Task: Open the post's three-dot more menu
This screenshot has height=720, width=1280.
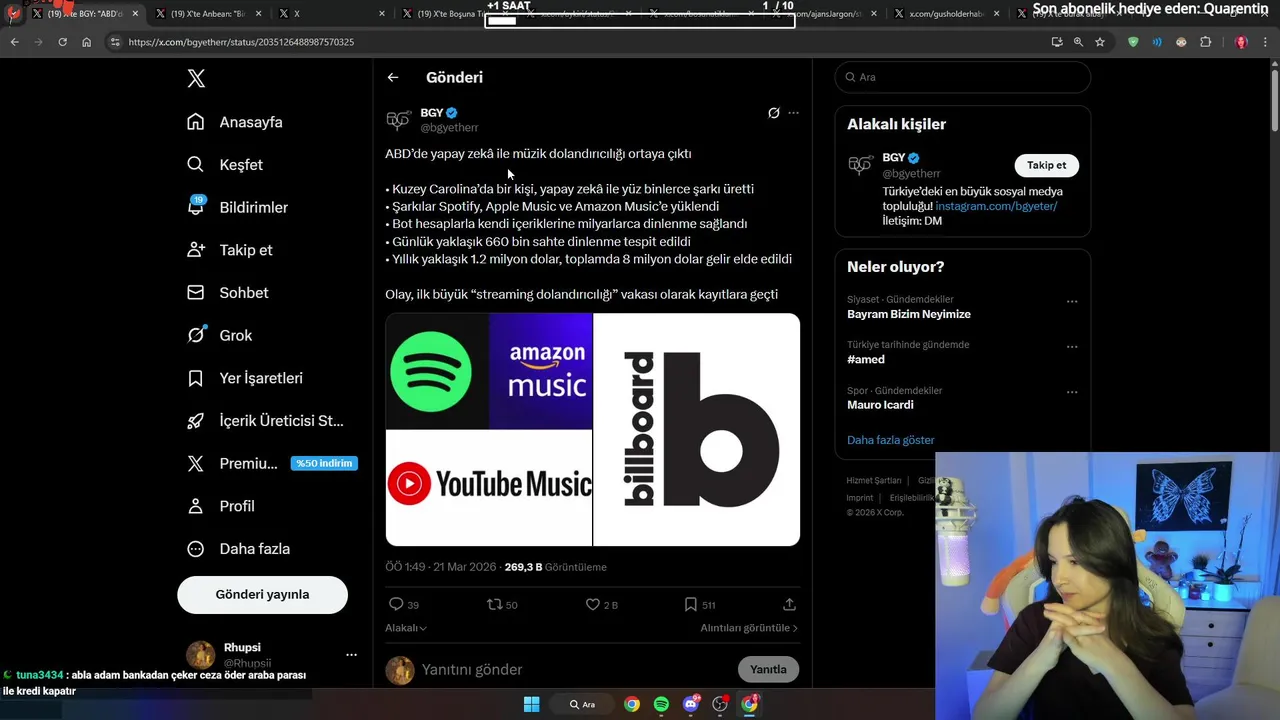Action: point(794,113)
